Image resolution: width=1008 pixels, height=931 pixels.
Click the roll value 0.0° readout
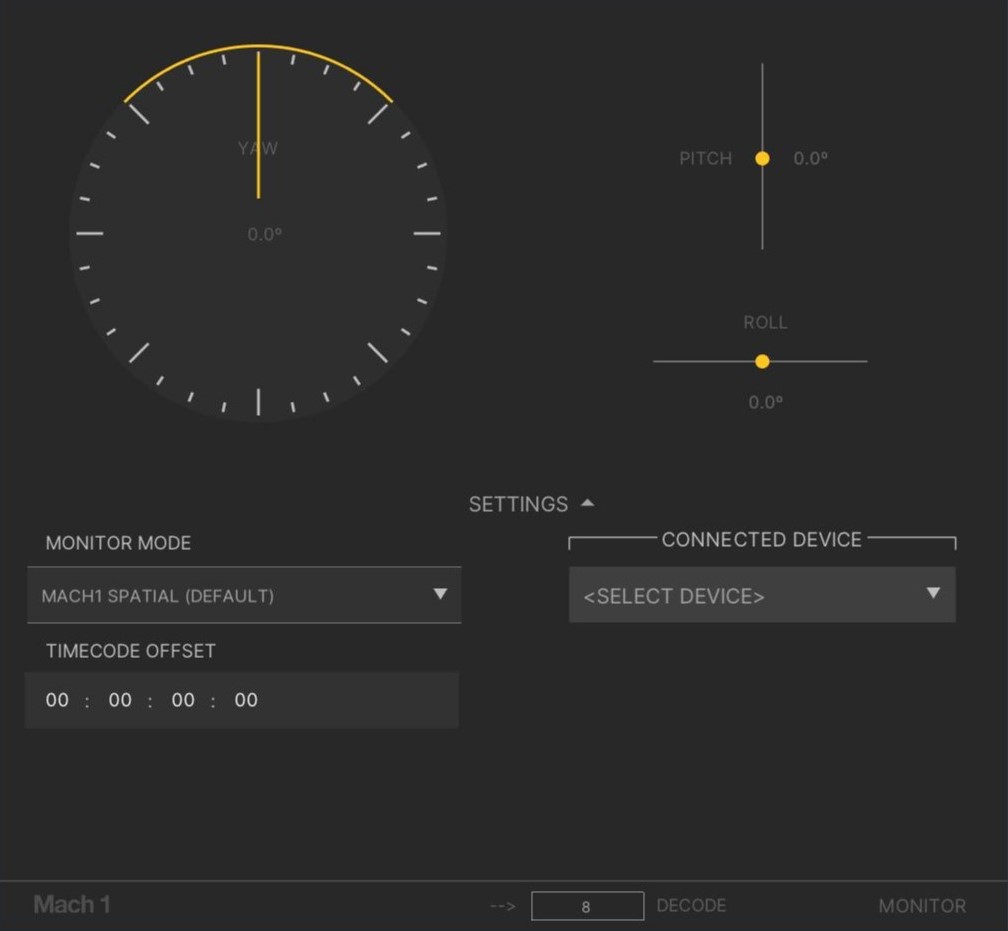[x=766, y=402]
